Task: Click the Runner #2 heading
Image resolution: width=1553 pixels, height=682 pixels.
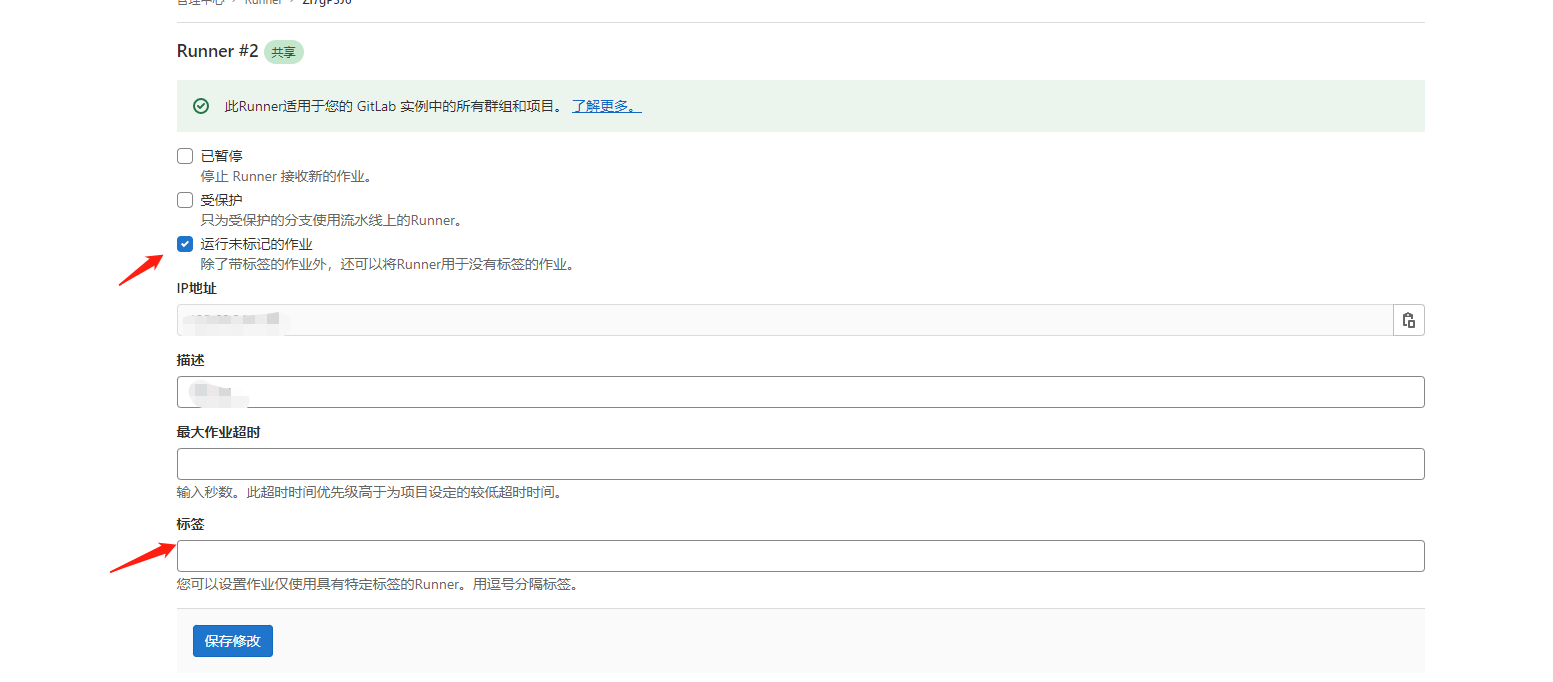Action: click(x=218, y=51)
